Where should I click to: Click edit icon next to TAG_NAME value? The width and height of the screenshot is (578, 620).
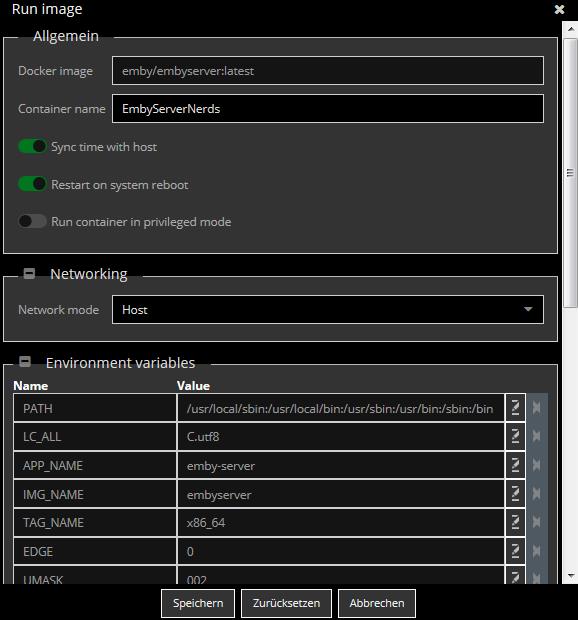click(x=515, y=522)
